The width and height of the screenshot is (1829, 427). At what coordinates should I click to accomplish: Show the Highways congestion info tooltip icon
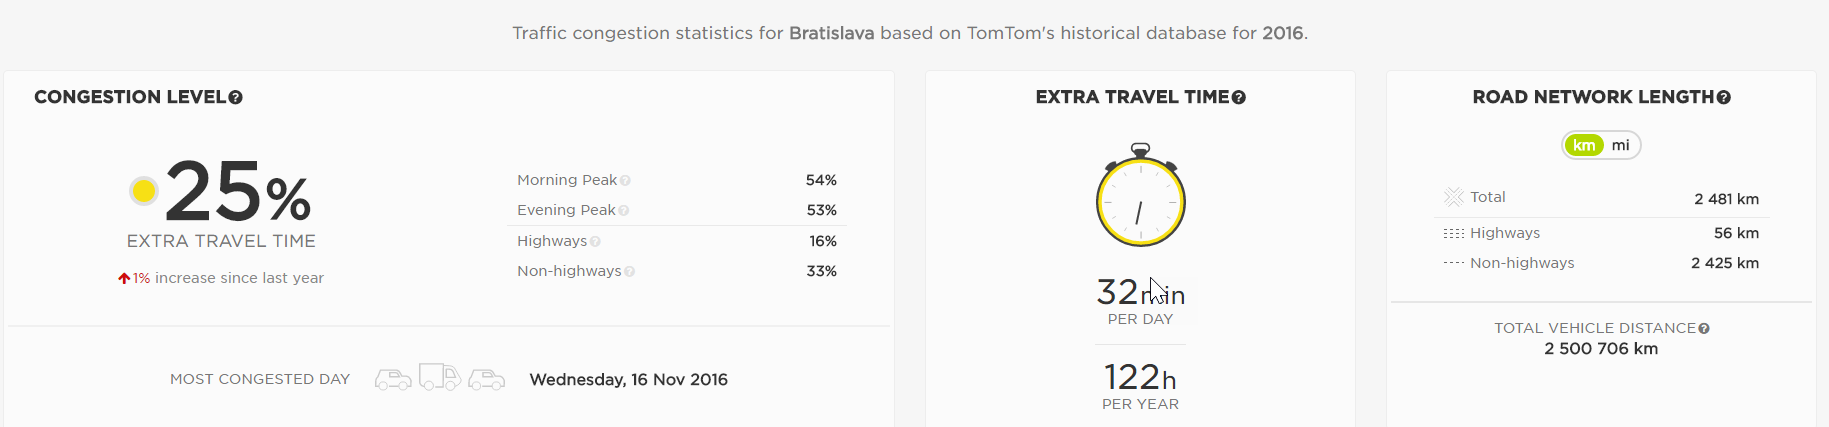point(595,242)
